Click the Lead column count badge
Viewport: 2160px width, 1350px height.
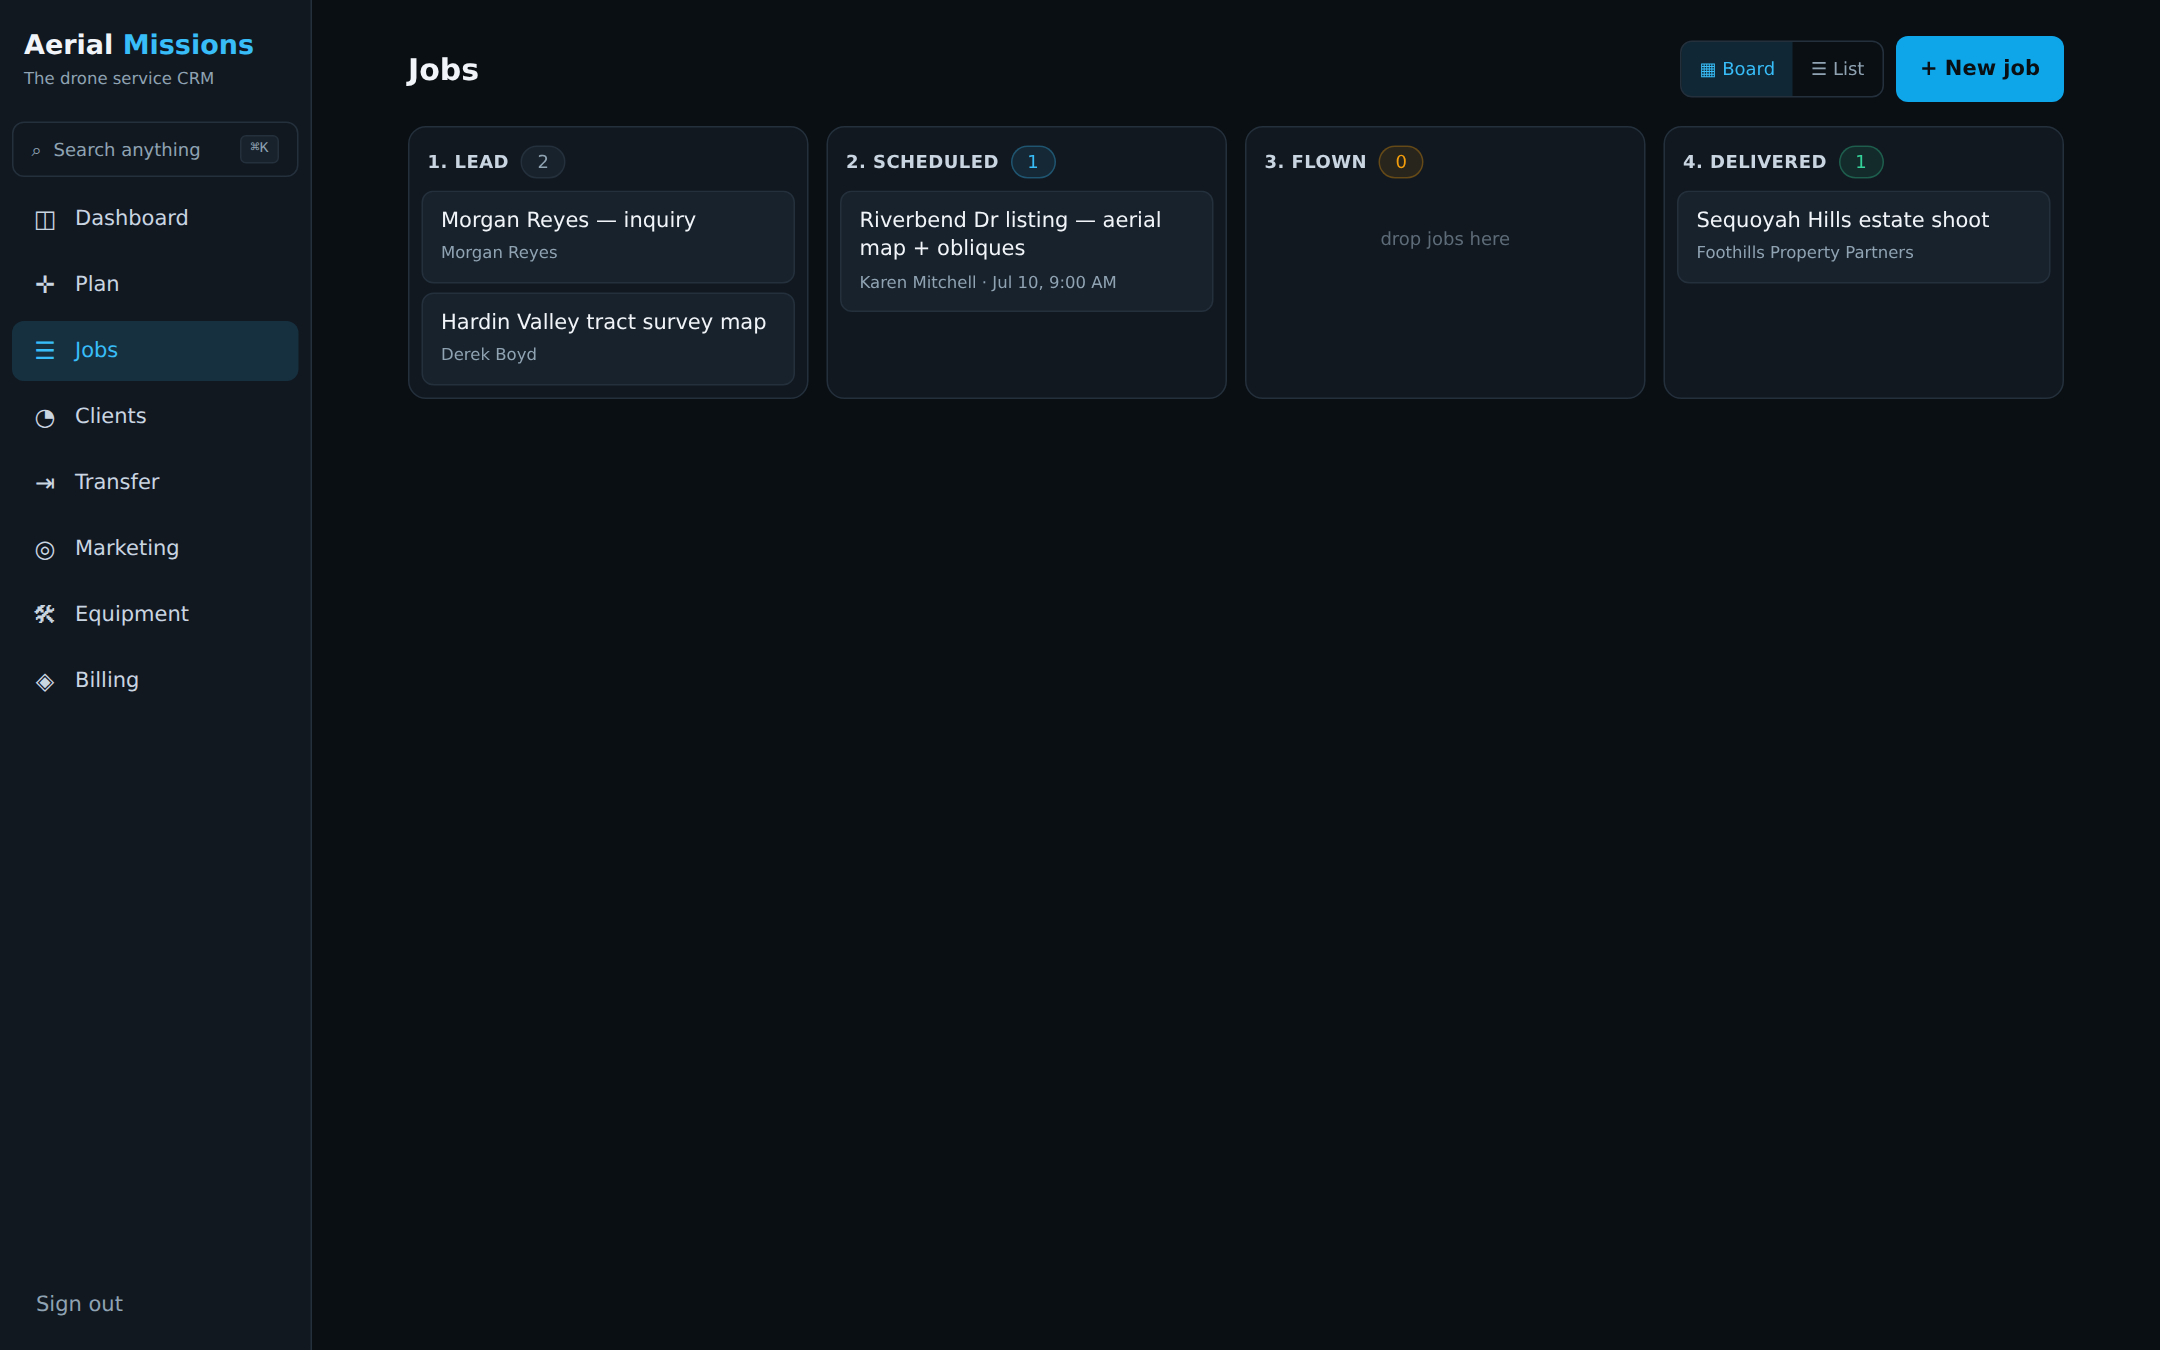click(543, 162)
